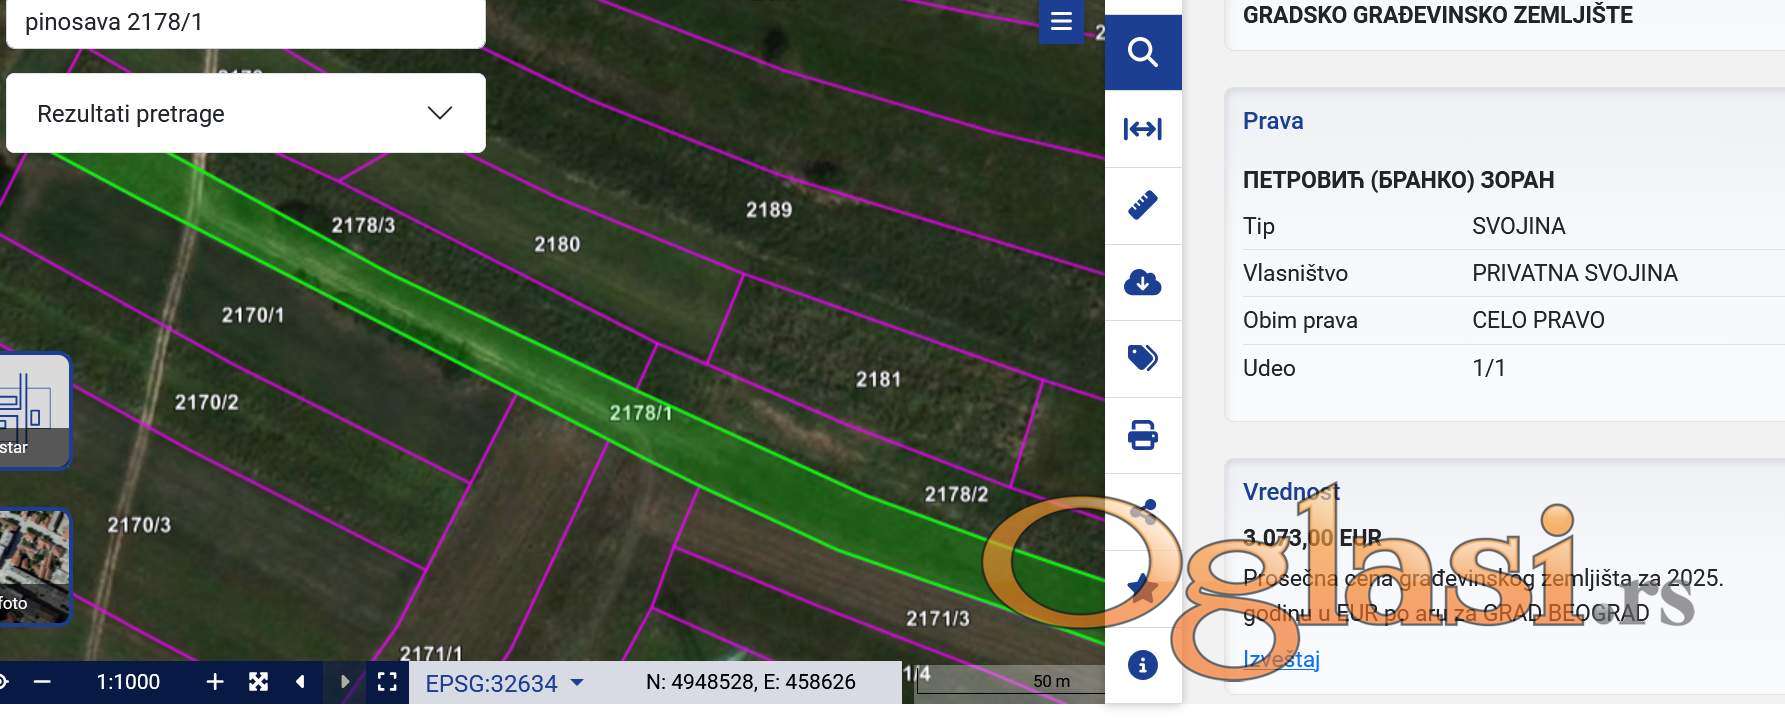The width and height of the screenshot is (1785, 718).
Task: Expand the Rezultati pretrage dropdown
Action: click(246, 113)
